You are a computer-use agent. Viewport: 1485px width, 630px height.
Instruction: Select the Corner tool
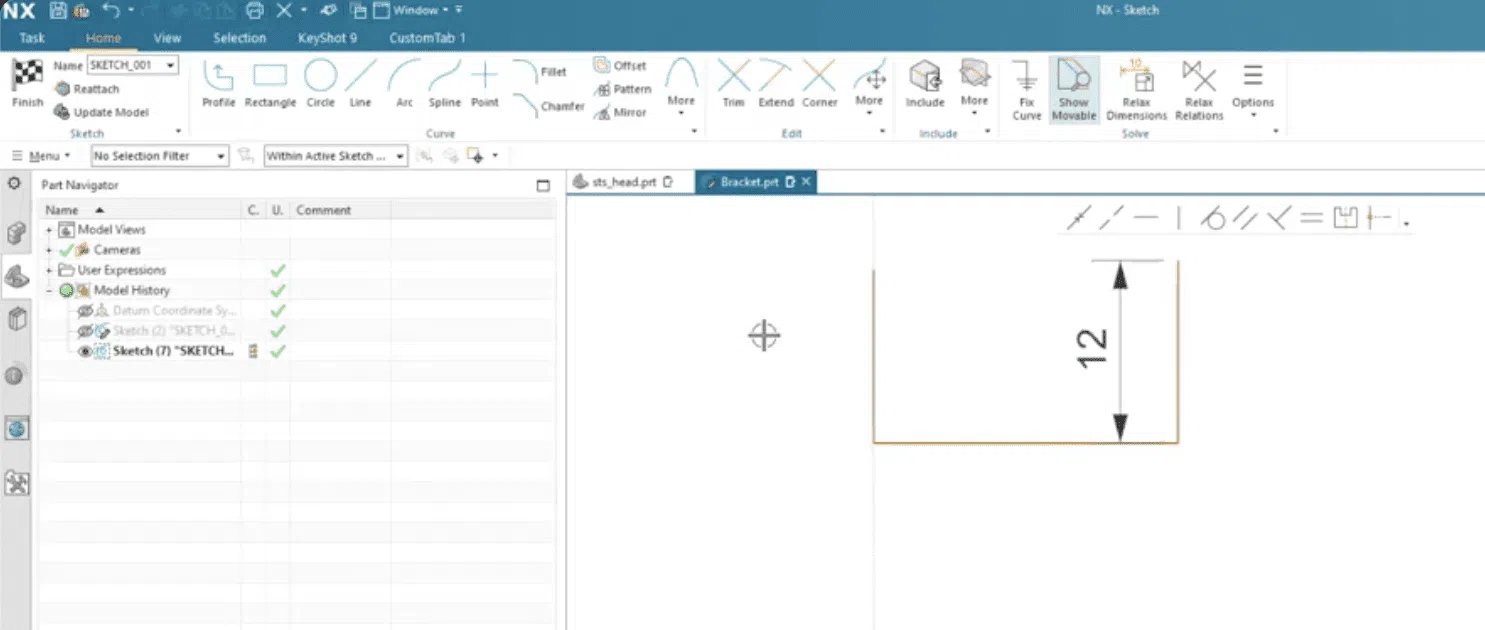pos(819,84)
